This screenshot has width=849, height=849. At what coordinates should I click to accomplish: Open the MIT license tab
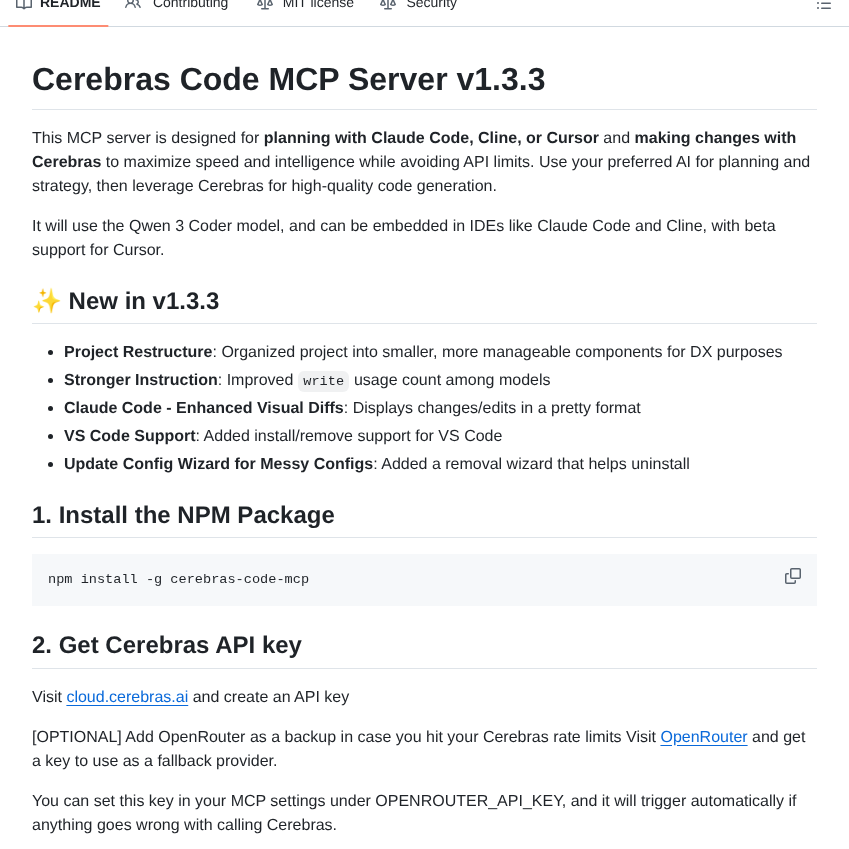[x=317, y=4]
